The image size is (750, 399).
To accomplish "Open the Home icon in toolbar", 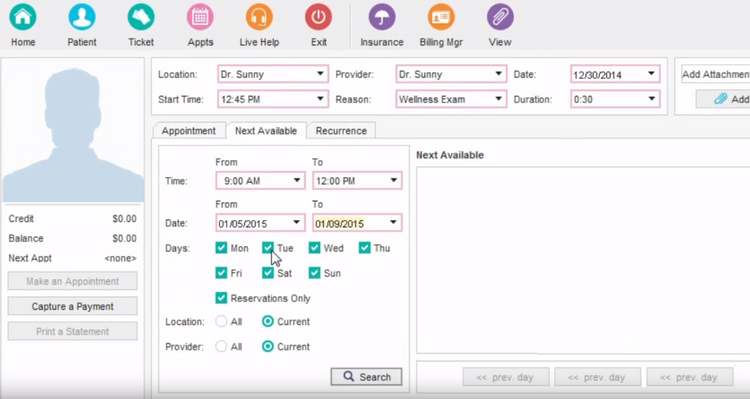I will coord(22,17).
